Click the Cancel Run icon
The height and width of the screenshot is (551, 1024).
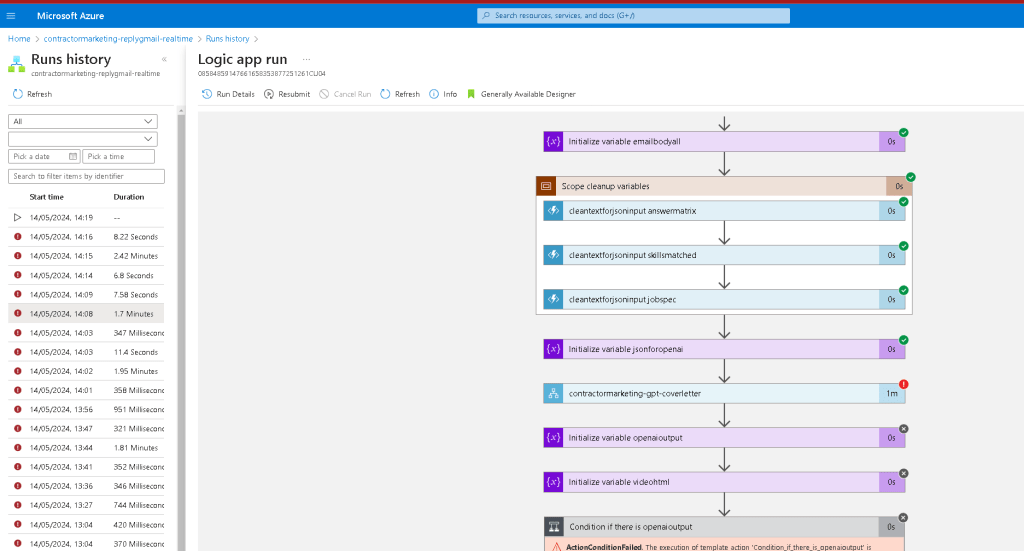pos(324,94)
